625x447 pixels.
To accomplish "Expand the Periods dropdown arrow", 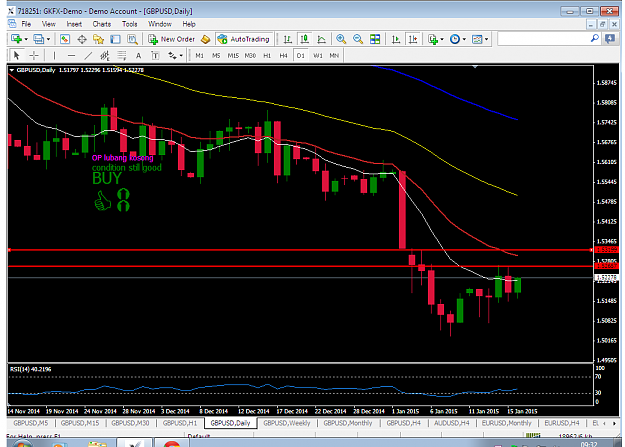I will (464, 39).
